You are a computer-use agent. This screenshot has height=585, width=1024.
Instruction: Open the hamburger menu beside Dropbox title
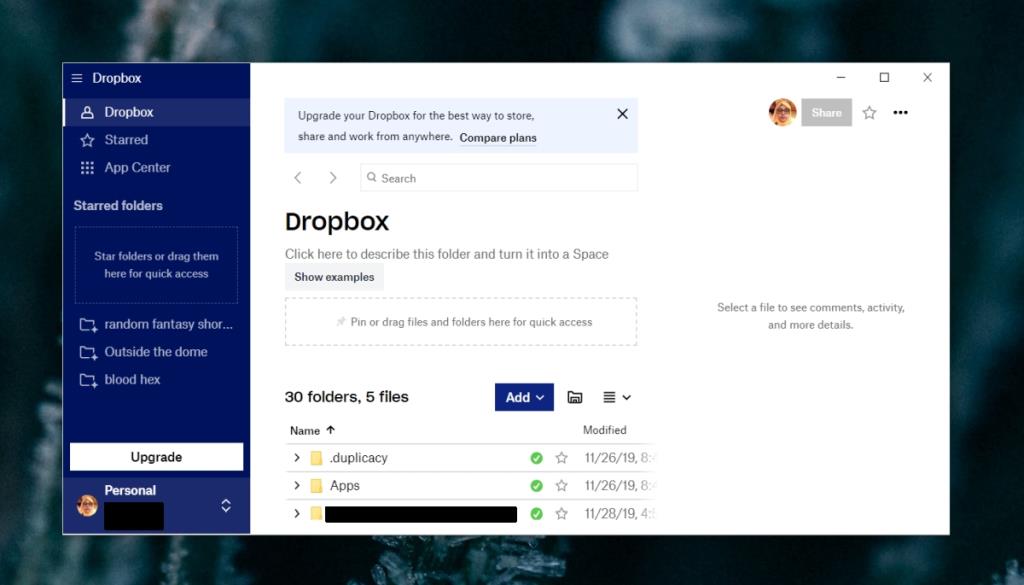77,78
